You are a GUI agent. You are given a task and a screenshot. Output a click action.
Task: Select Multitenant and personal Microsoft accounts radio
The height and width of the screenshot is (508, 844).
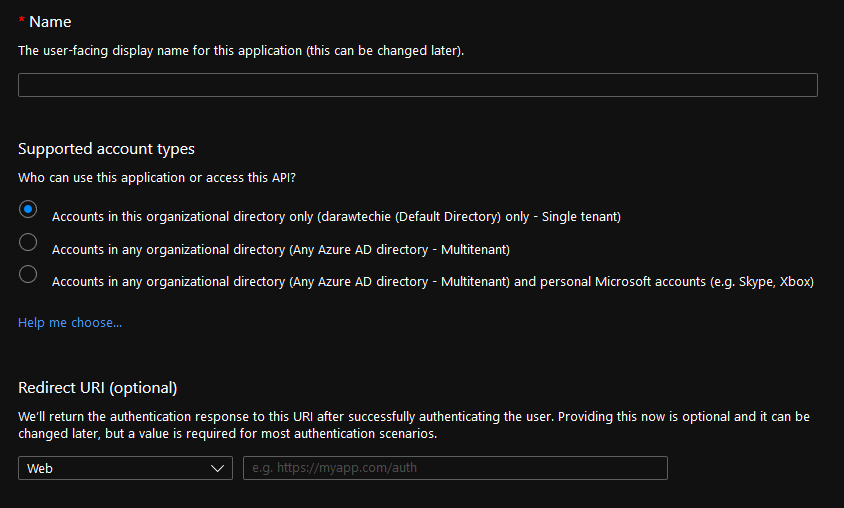click(28, 274)
